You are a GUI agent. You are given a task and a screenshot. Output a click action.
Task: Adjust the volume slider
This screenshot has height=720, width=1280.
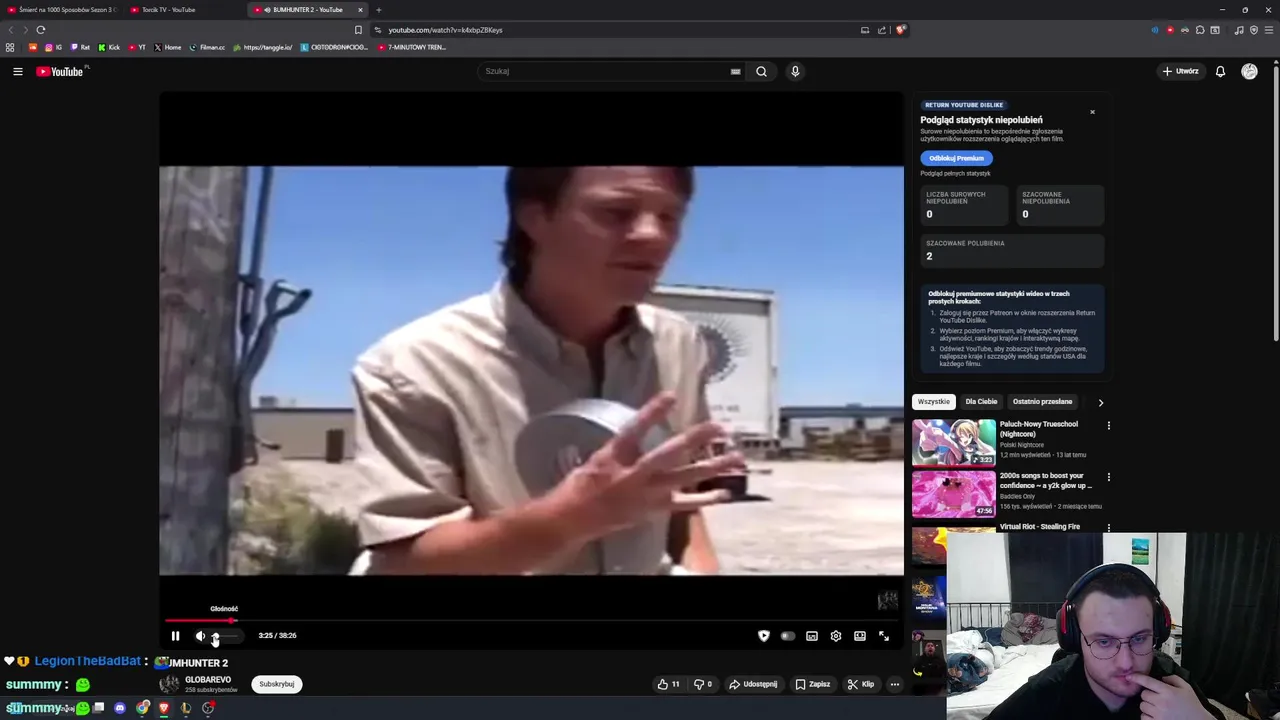[x=226, y=636]
